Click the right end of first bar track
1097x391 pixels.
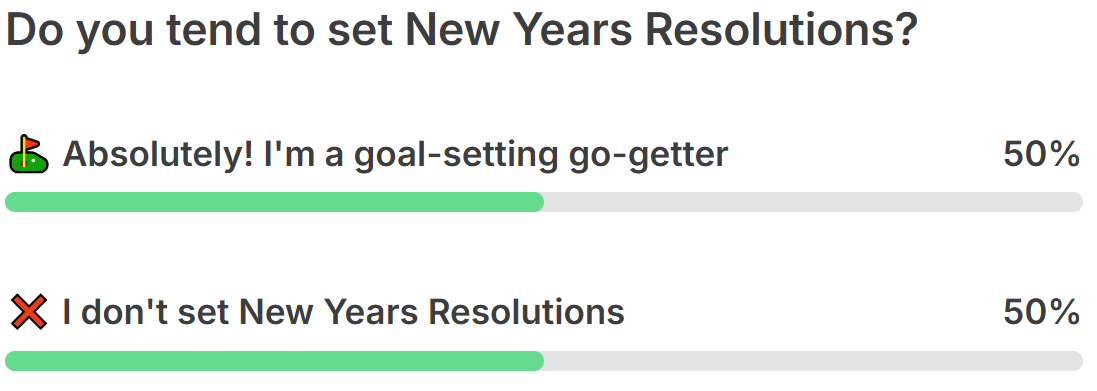(x=1076, y=202)
